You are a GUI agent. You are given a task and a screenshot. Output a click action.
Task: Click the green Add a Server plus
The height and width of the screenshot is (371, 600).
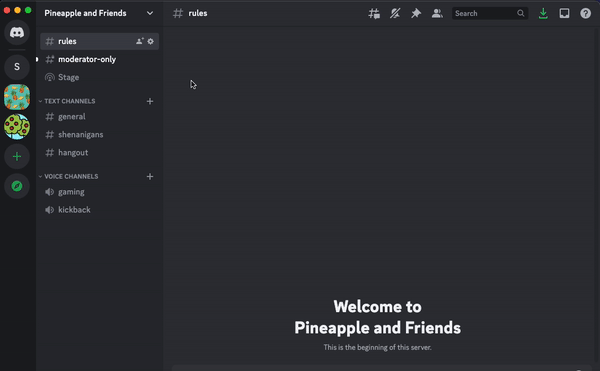tap(17, 156)
